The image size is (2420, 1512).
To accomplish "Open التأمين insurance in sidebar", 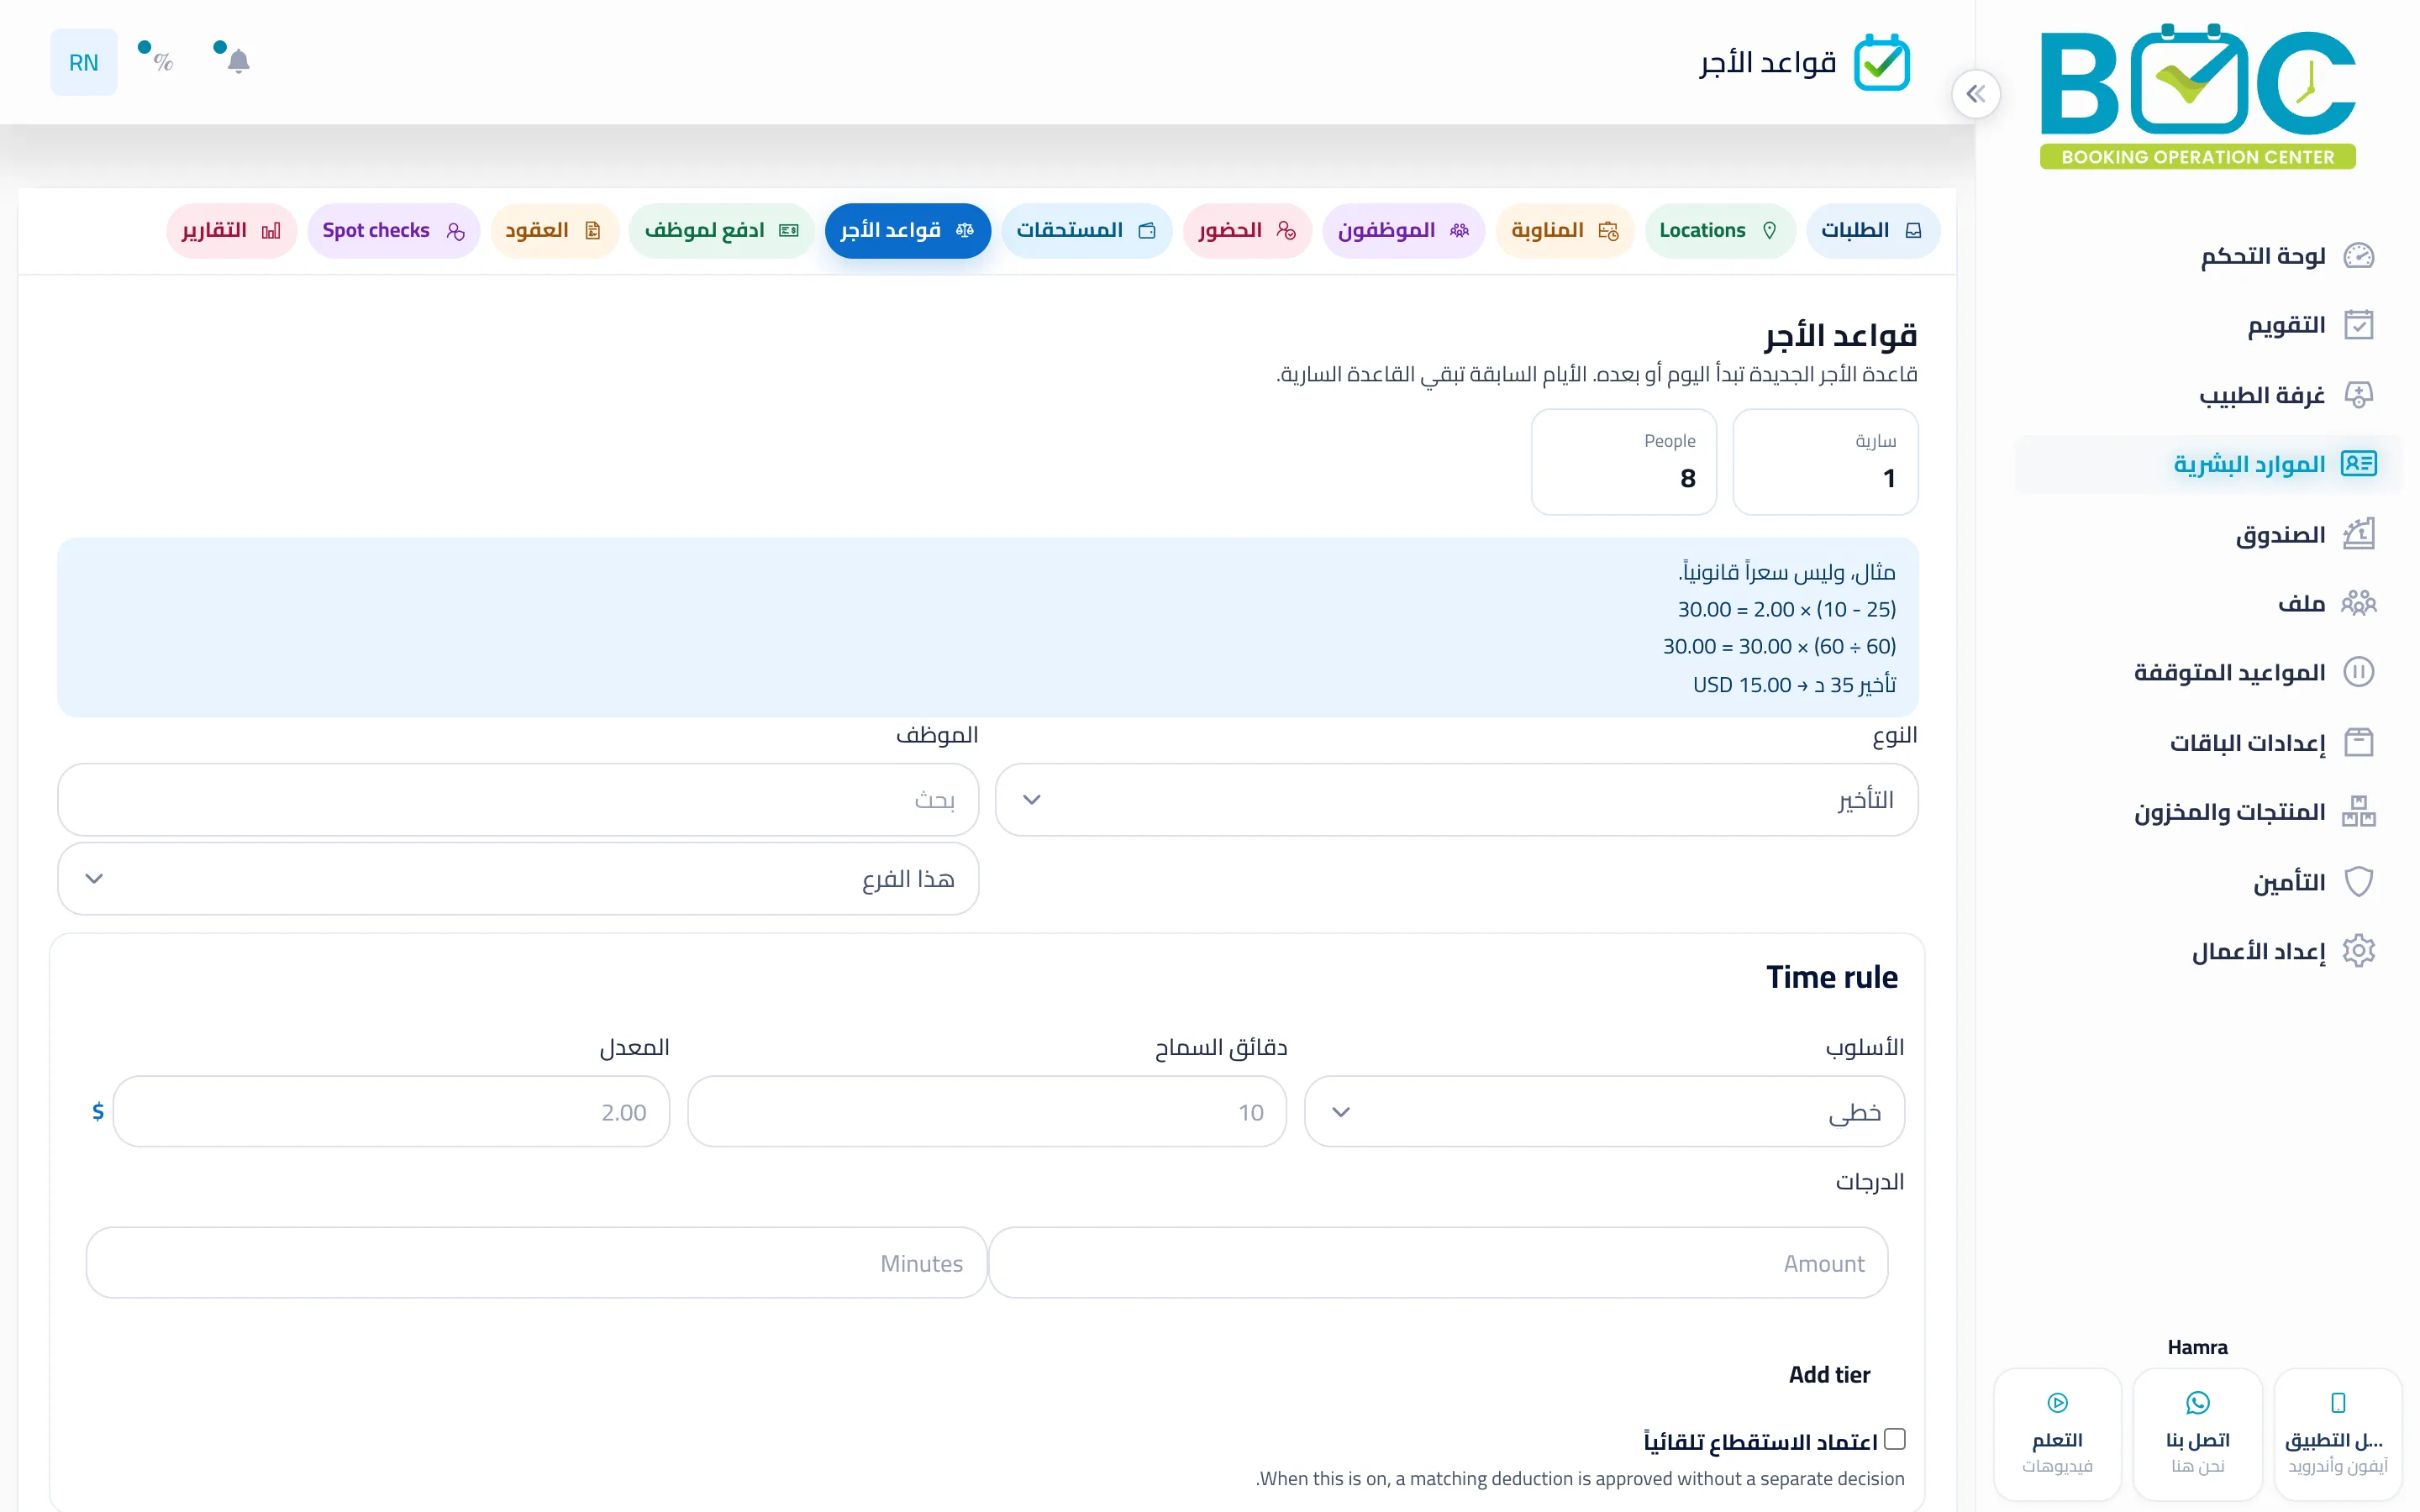I will pyautogui.click(x=2209, y=881).
